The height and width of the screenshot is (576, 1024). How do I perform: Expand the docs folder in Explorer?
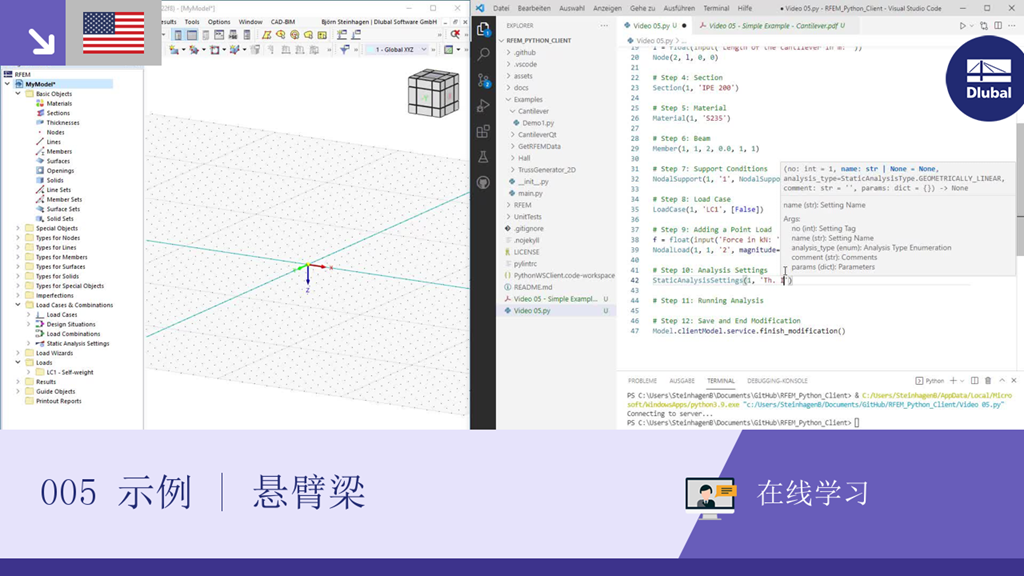click(509, 88)
